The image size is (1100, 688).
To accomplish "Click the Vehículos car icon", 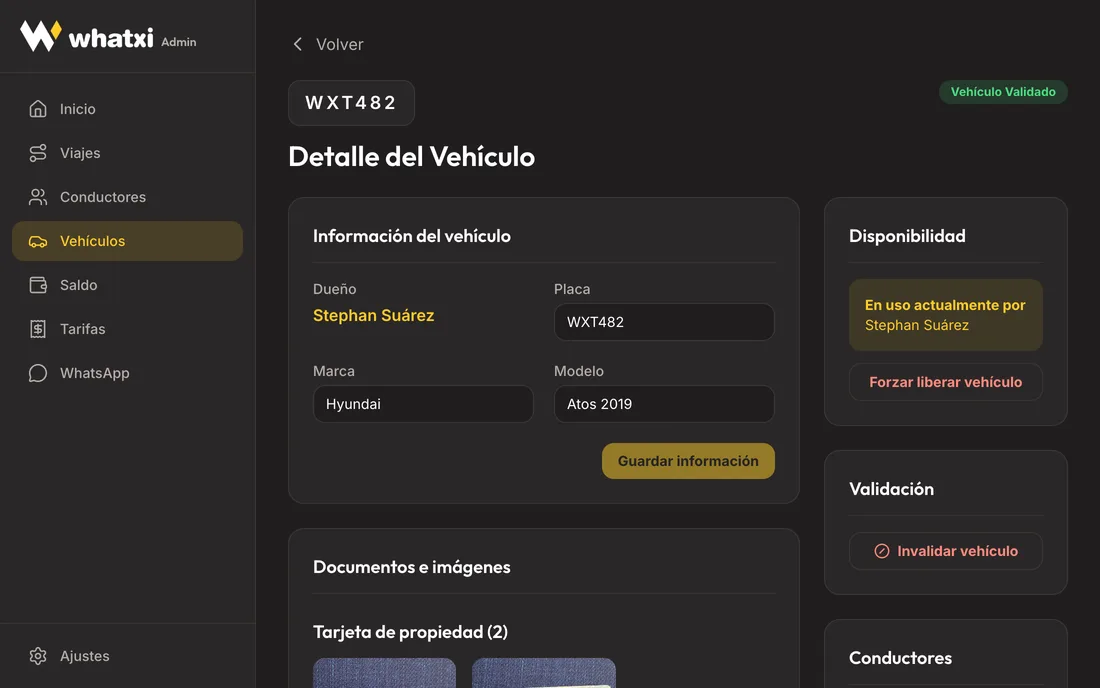I will click(38, 241).
